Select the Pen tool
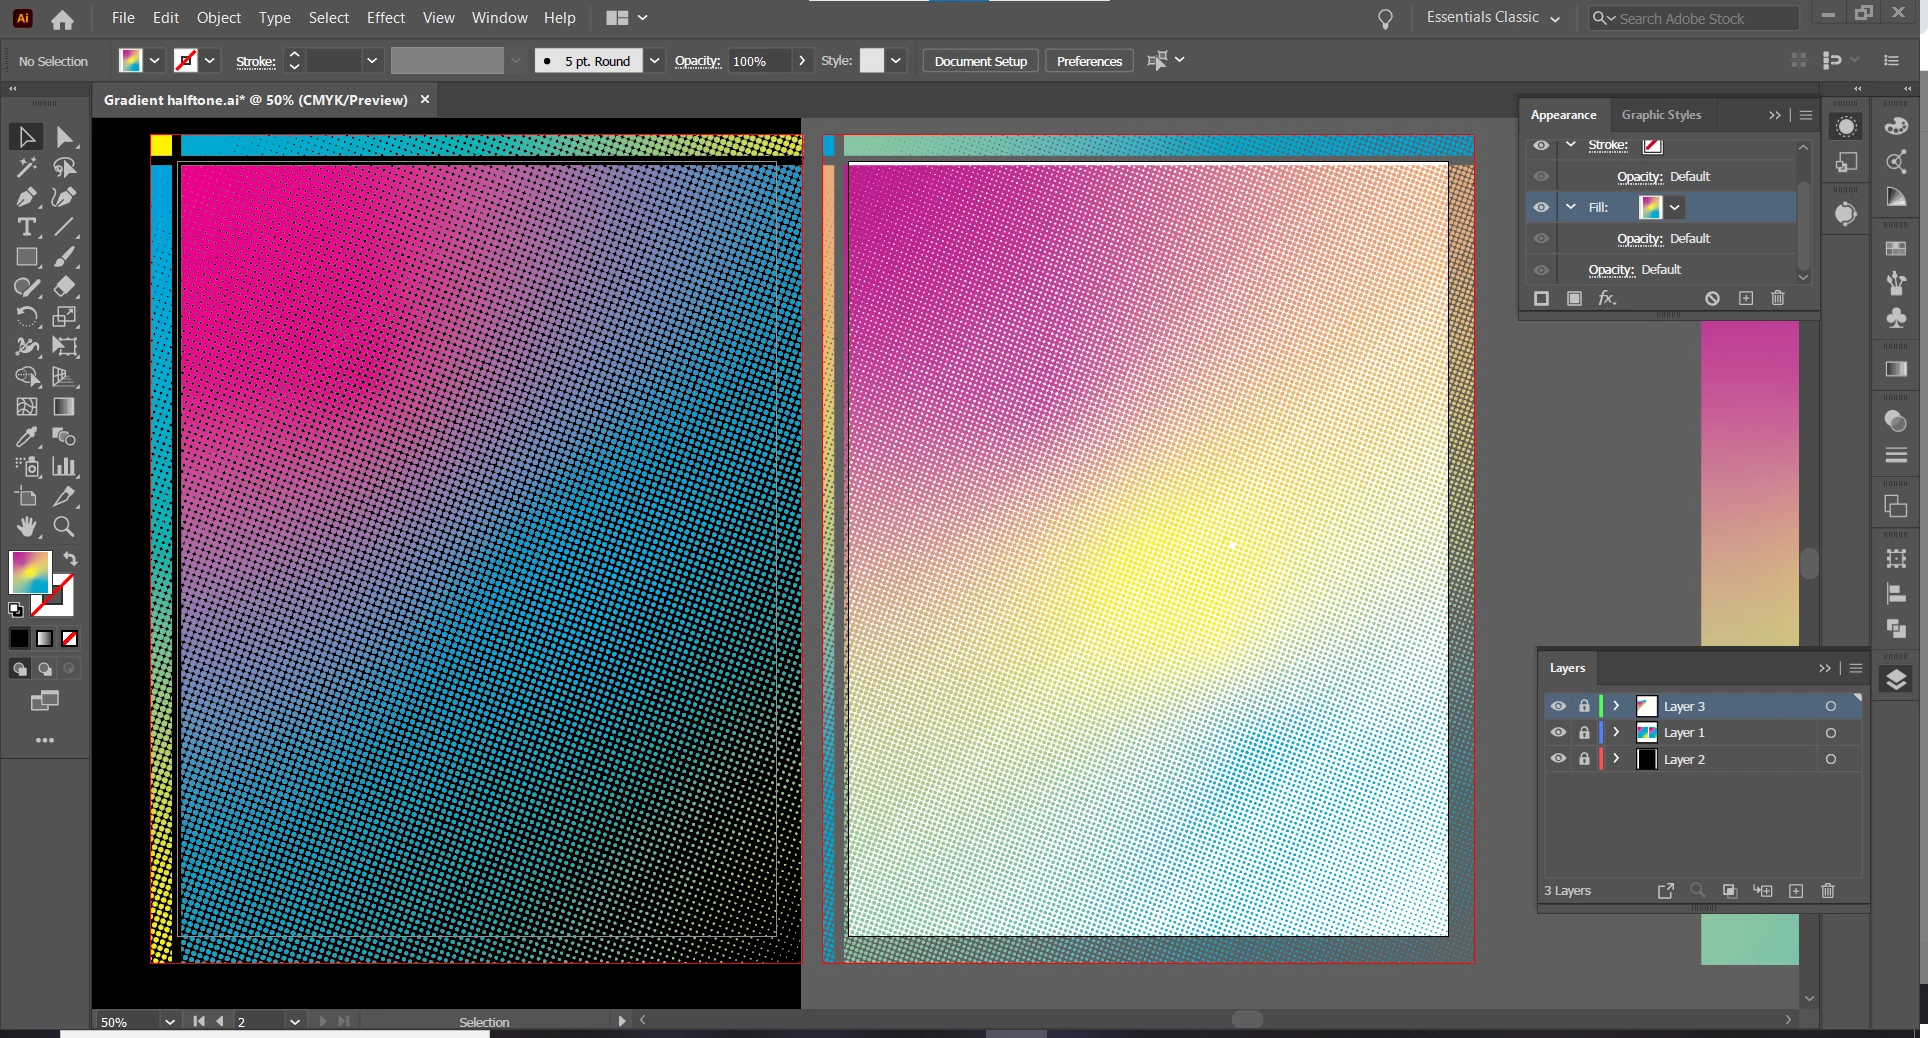 [x=26, y=197]
